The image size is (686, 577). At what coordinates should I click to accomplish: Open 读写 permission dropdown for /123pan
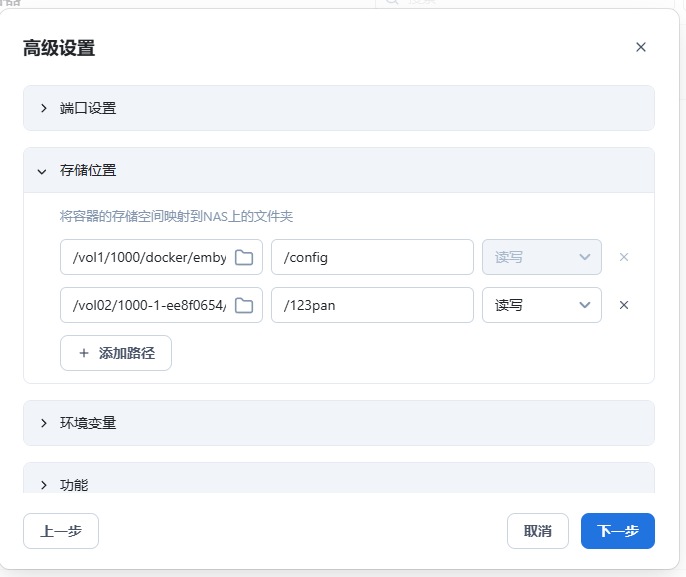(541, 305)
